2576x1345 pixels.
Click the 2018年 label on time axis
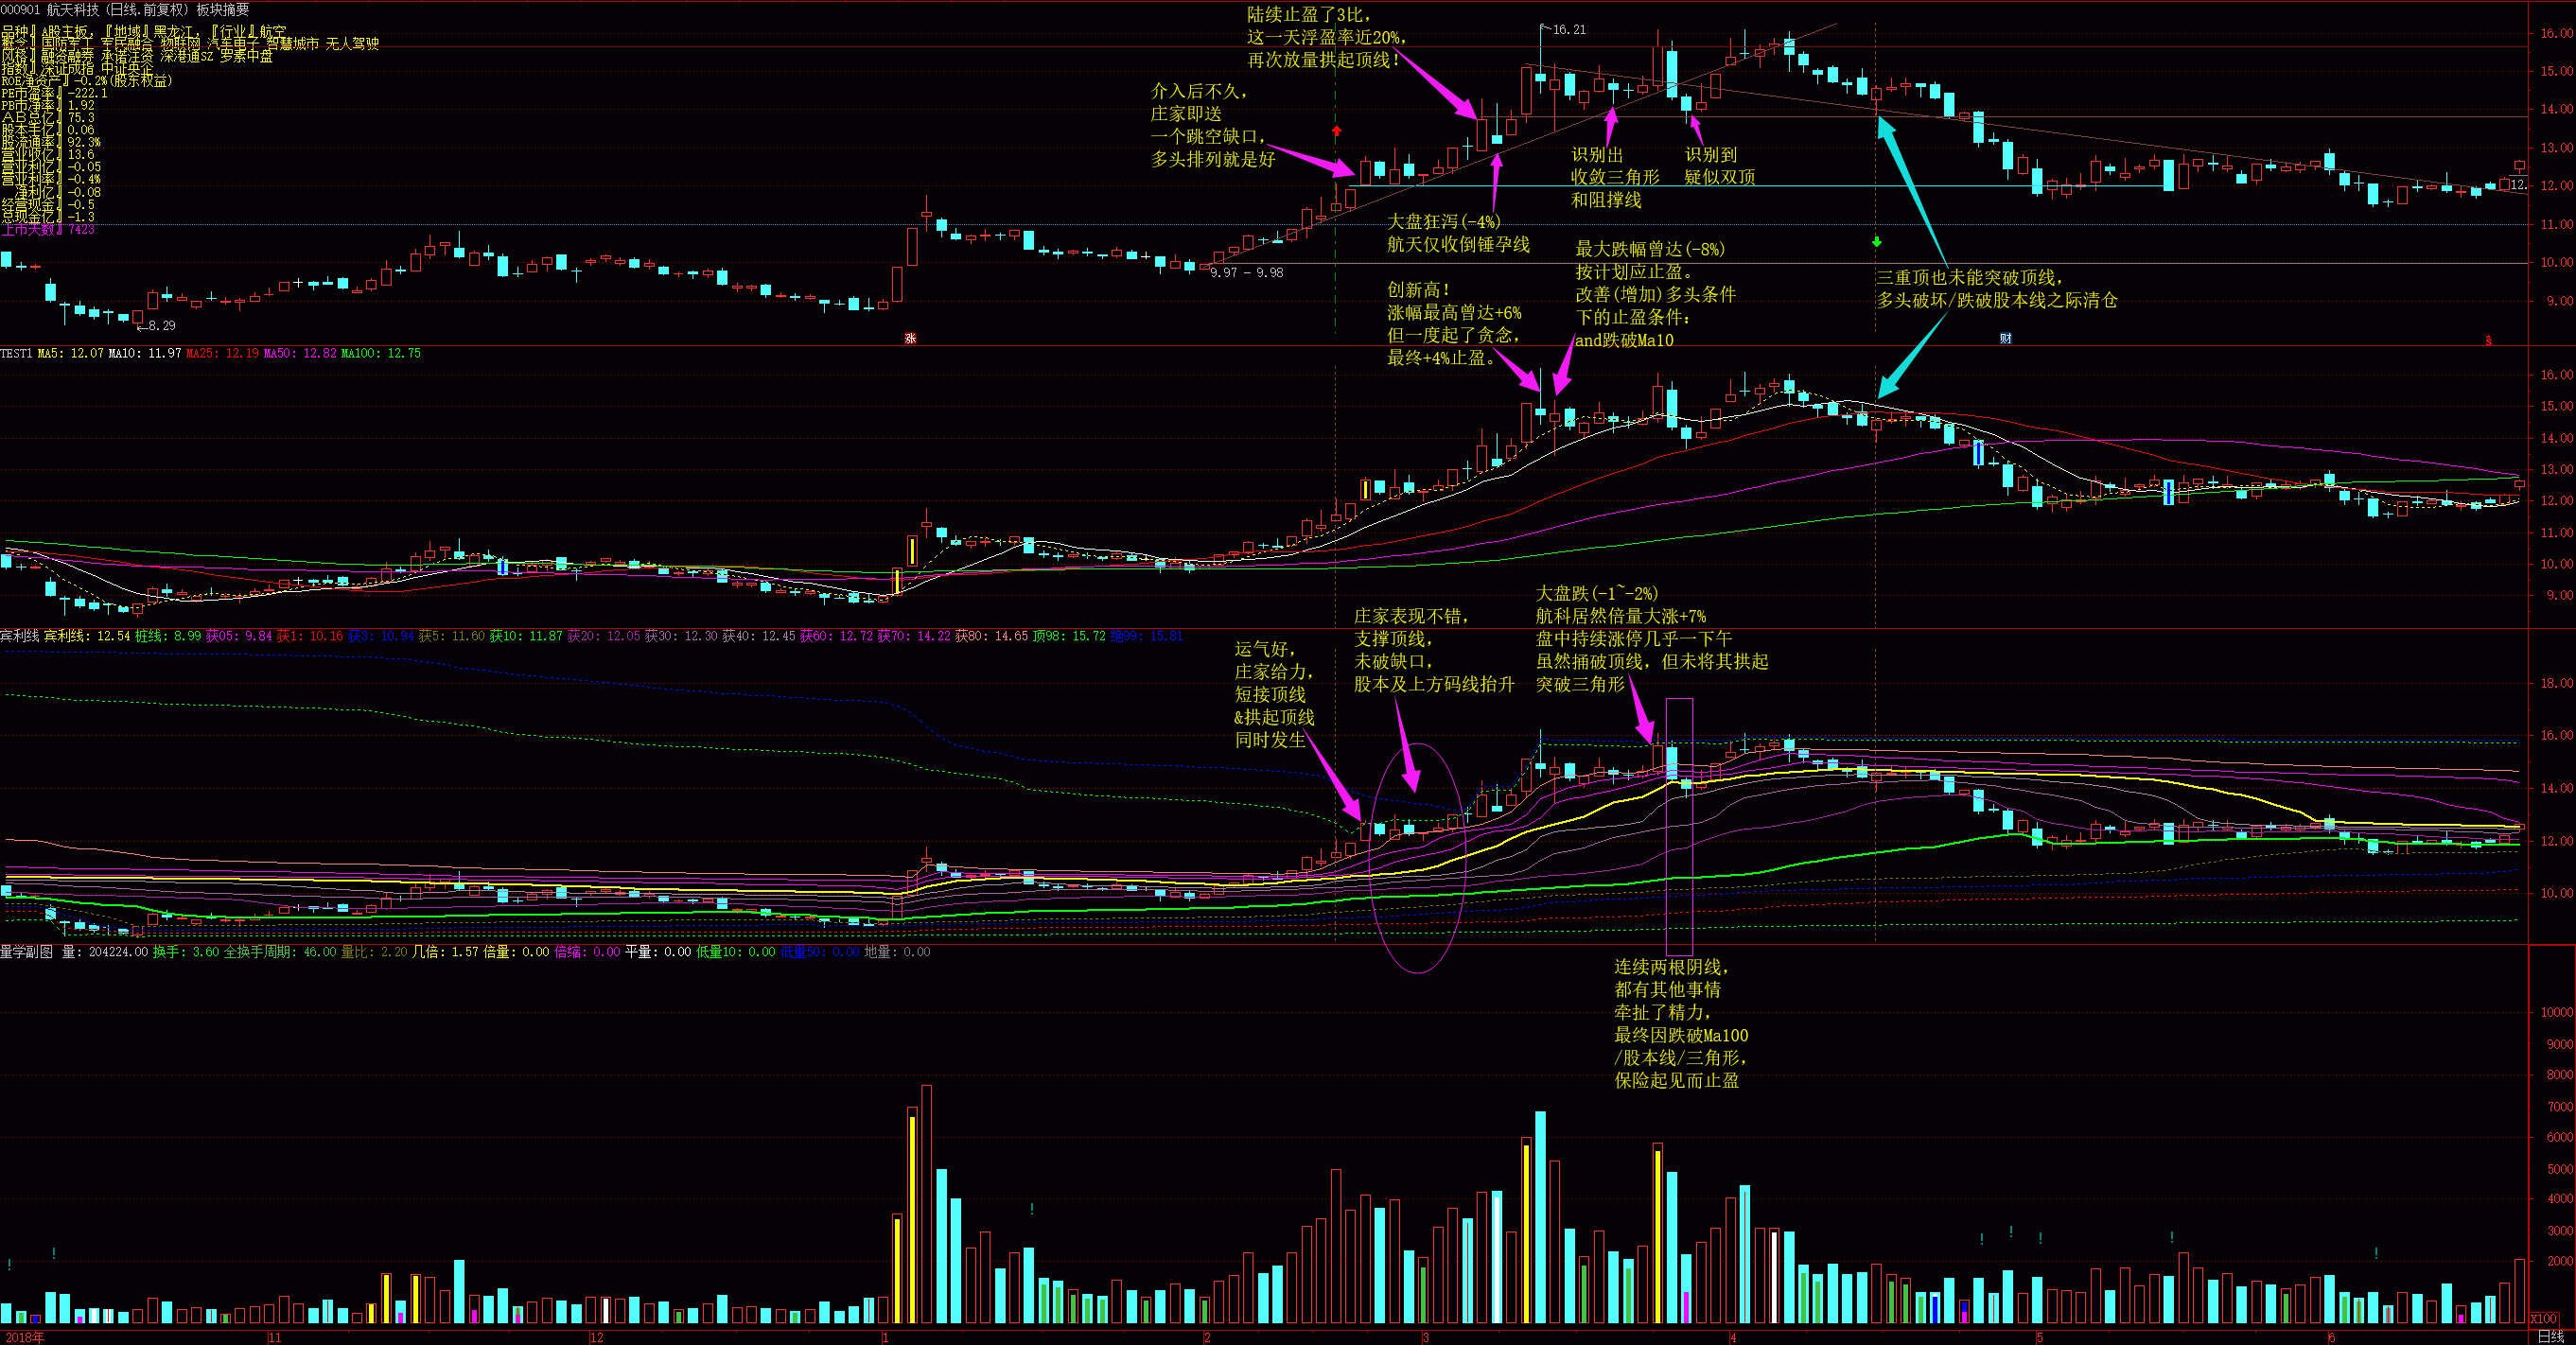tap(24, 1337)
